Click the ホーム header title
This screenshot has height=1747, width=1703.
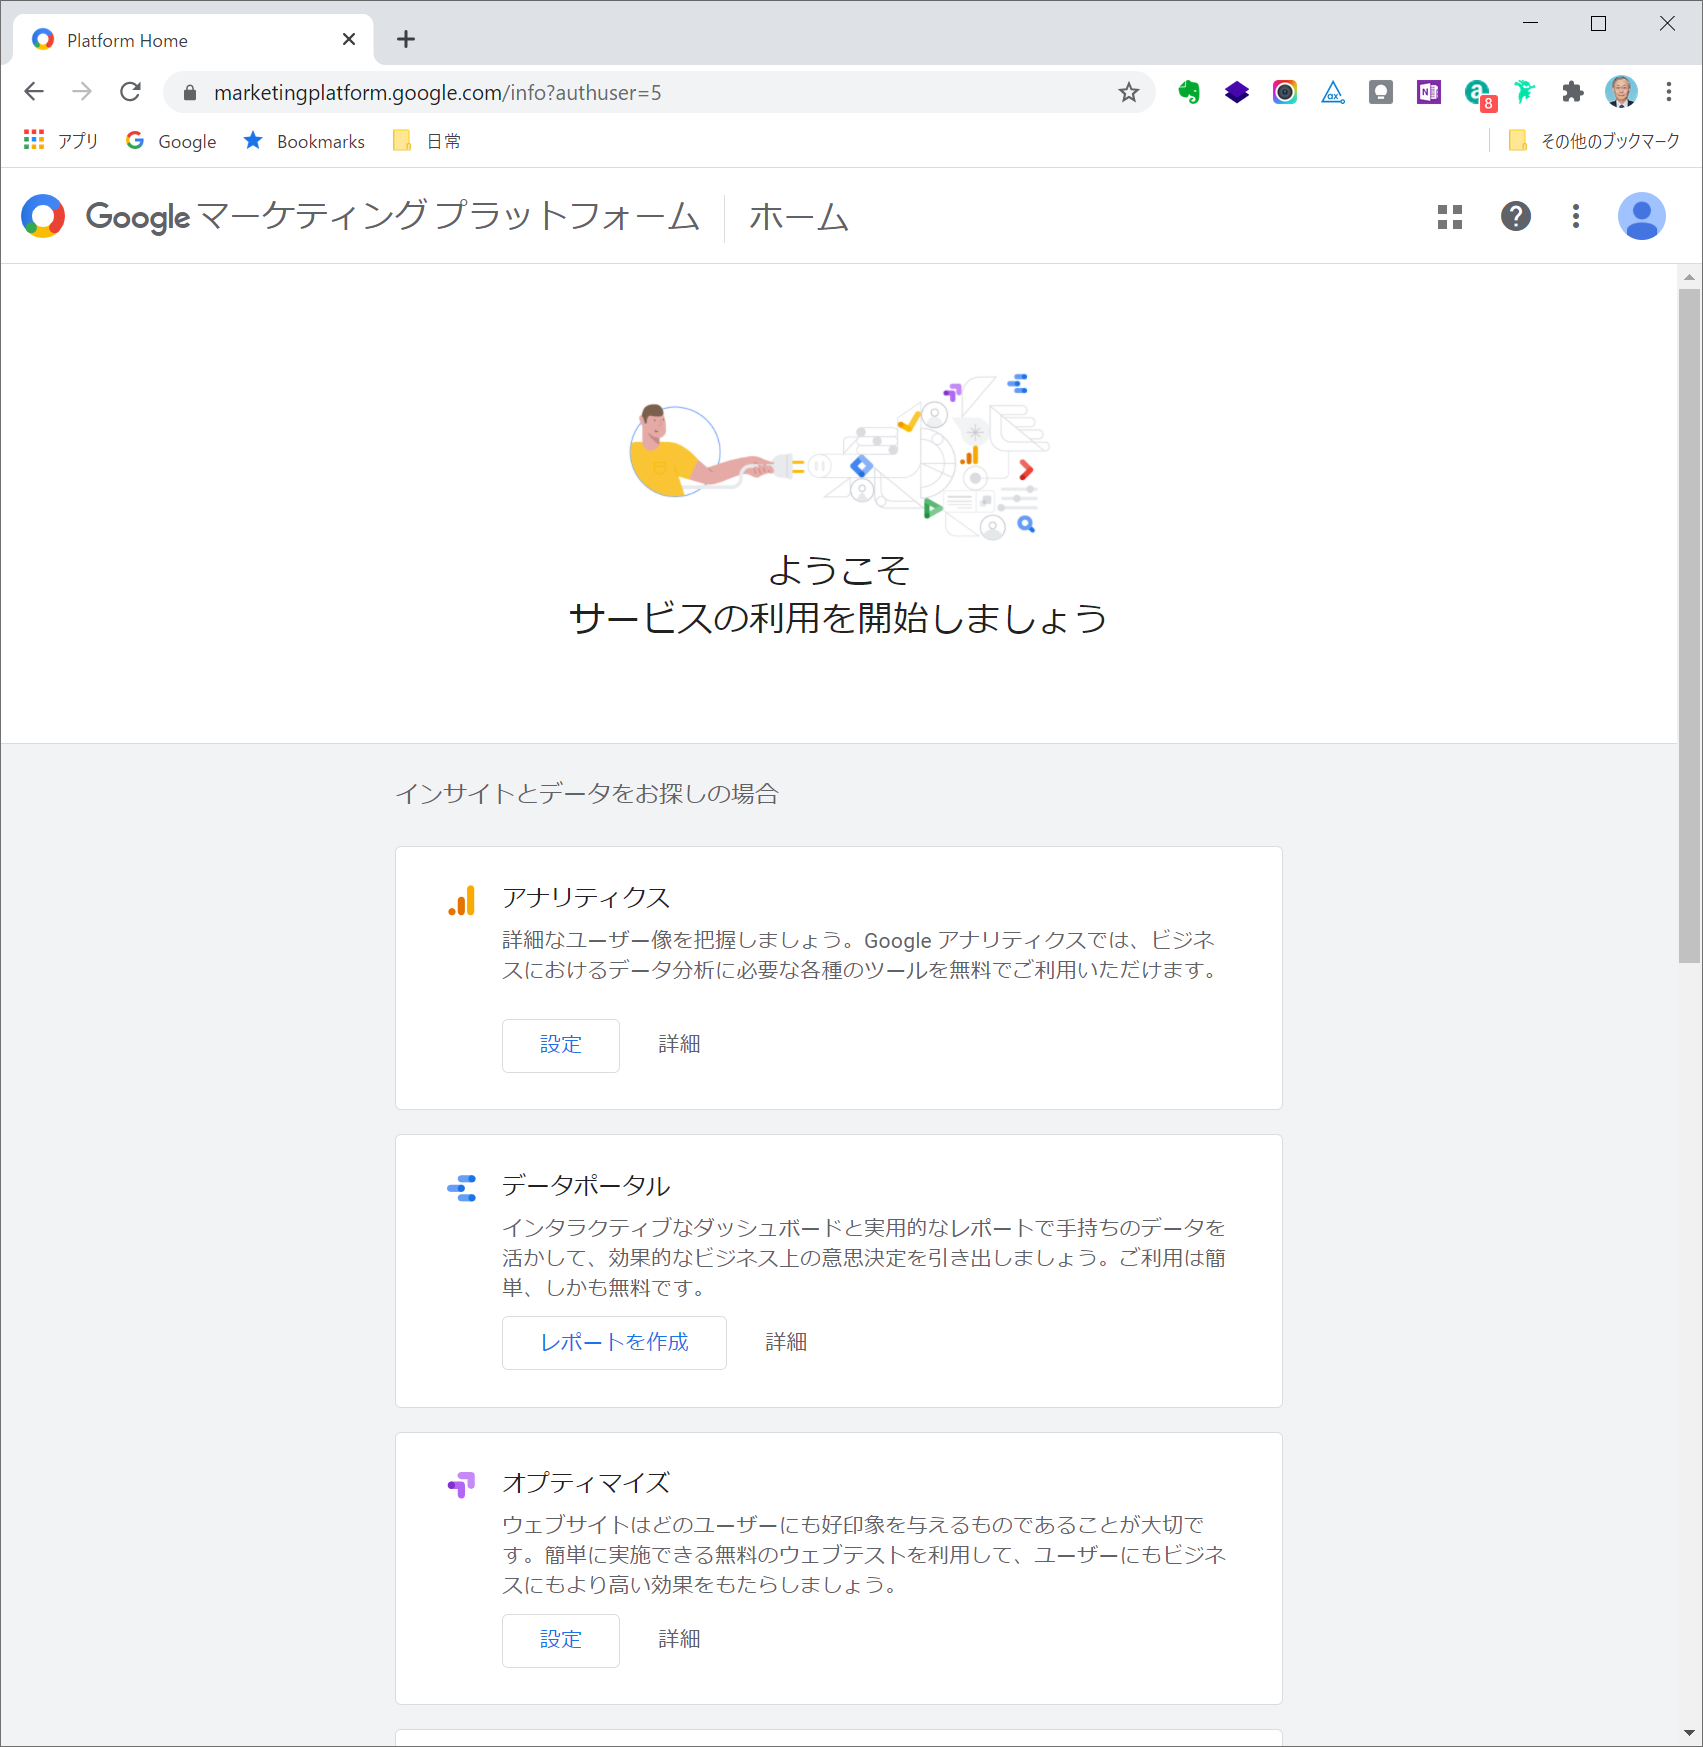coord(799,217)
